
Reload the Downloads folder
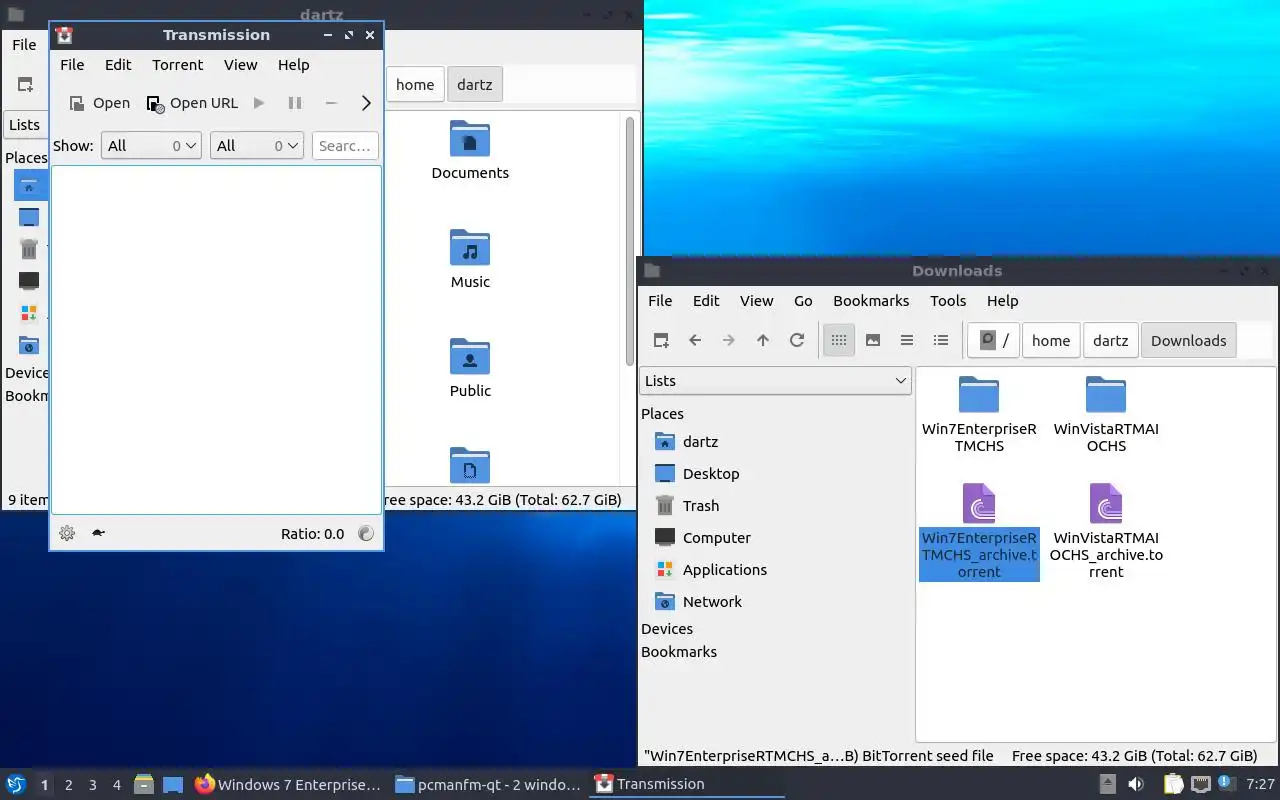797,341
